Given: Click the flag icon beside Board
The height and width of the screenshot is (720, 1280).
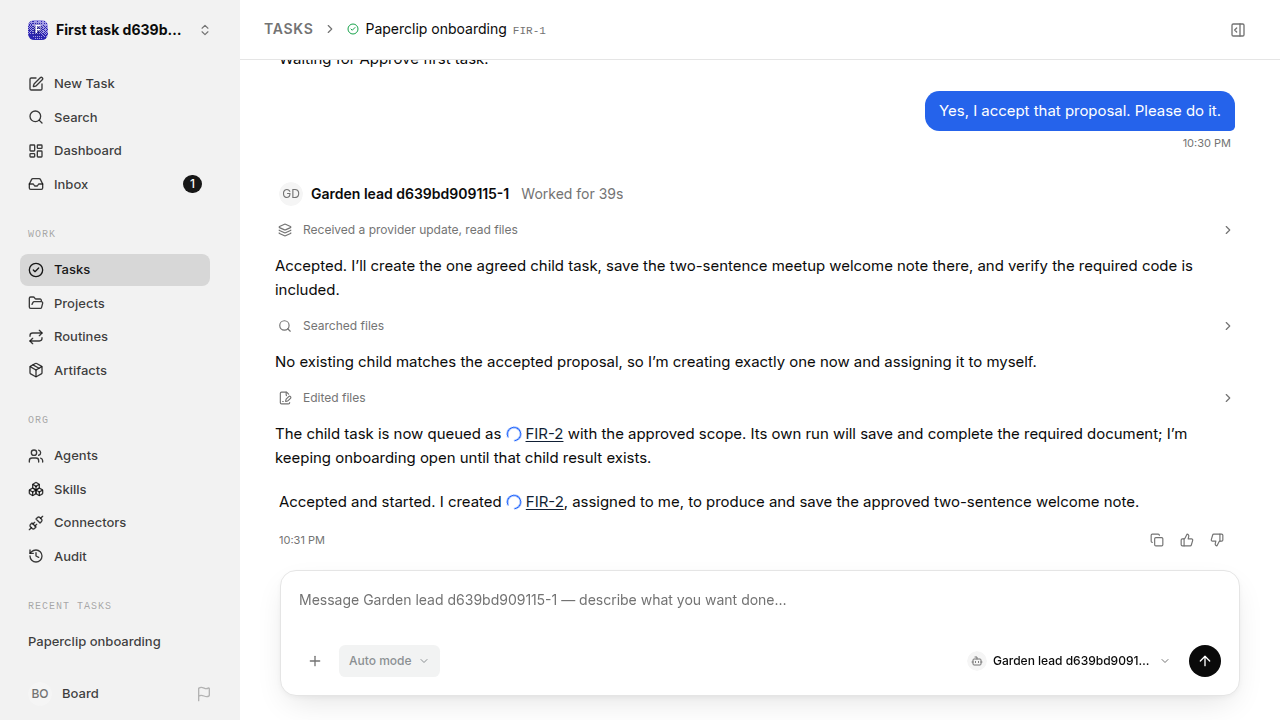Looking at the screenshot, I should click(204, 693).
